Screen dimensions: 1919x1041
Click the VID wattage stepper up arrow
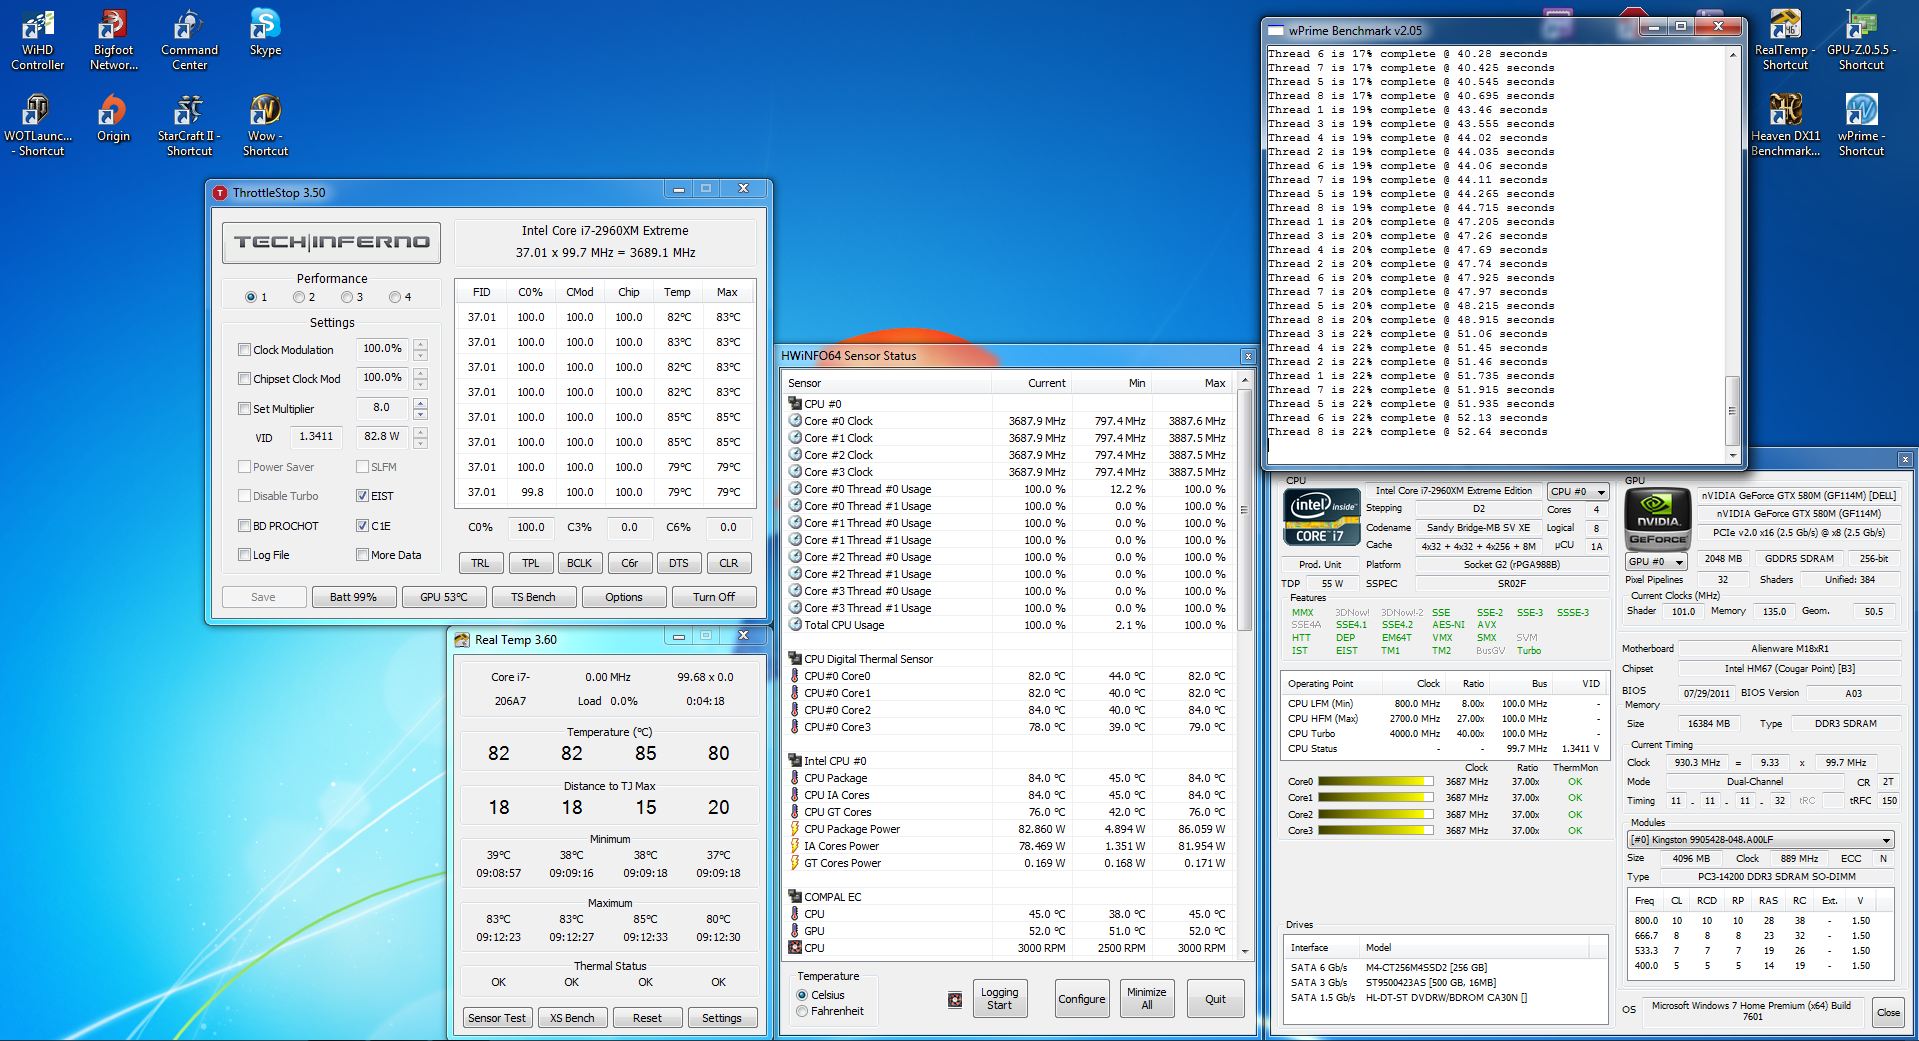(x=420, y=432)
